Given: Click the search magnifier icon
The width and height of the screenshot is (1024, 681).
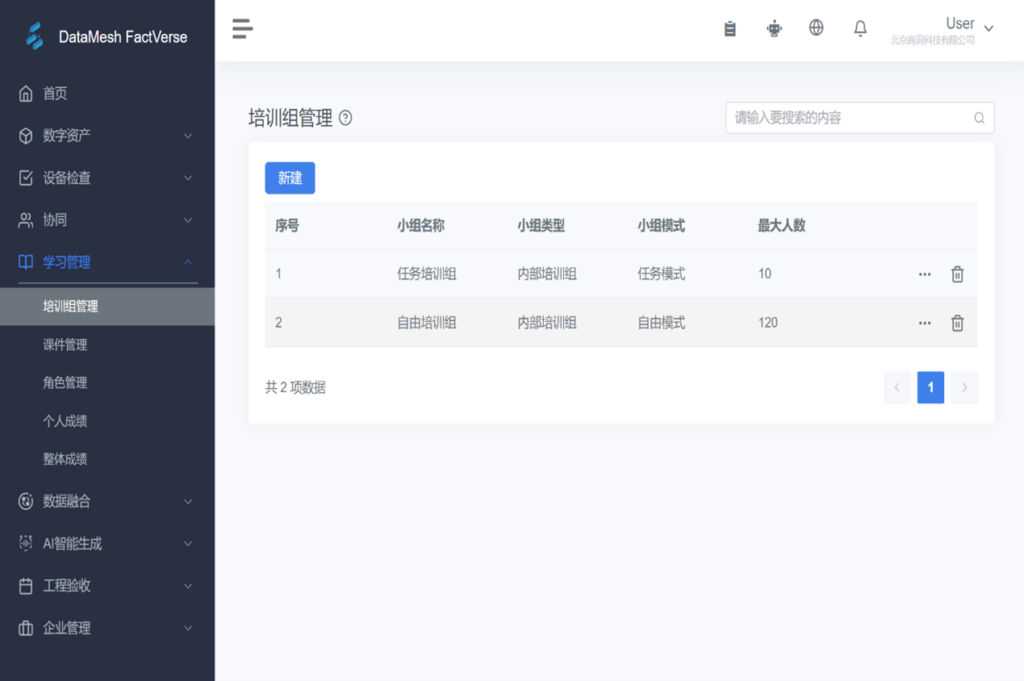Looking at the screenshot, I should (979, 118).
